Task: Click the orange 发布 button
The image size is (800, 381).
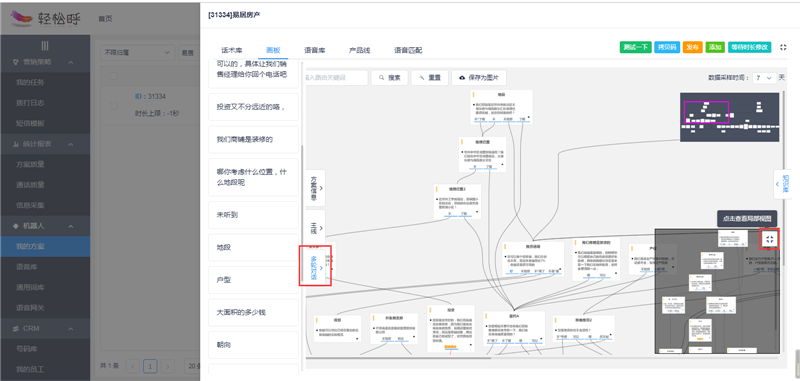Action: (x=692, y=47)
